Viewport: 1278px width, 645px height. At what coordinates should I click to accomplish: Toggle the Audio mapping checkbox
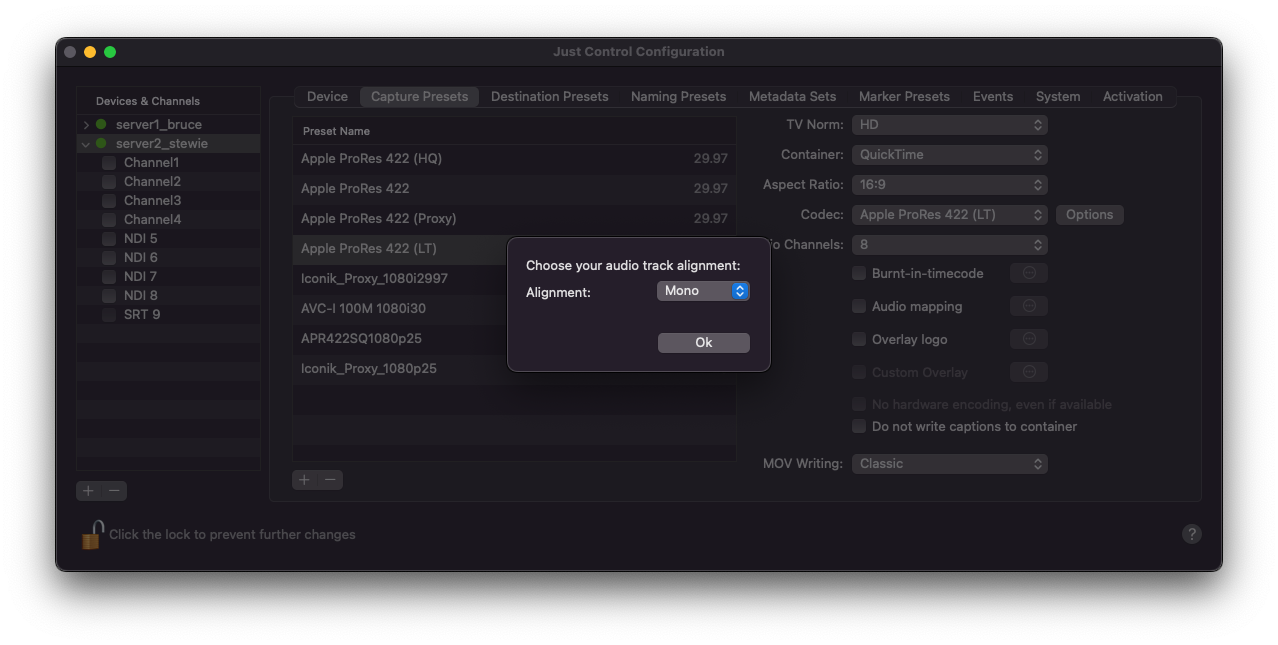(x=859, y=306)
